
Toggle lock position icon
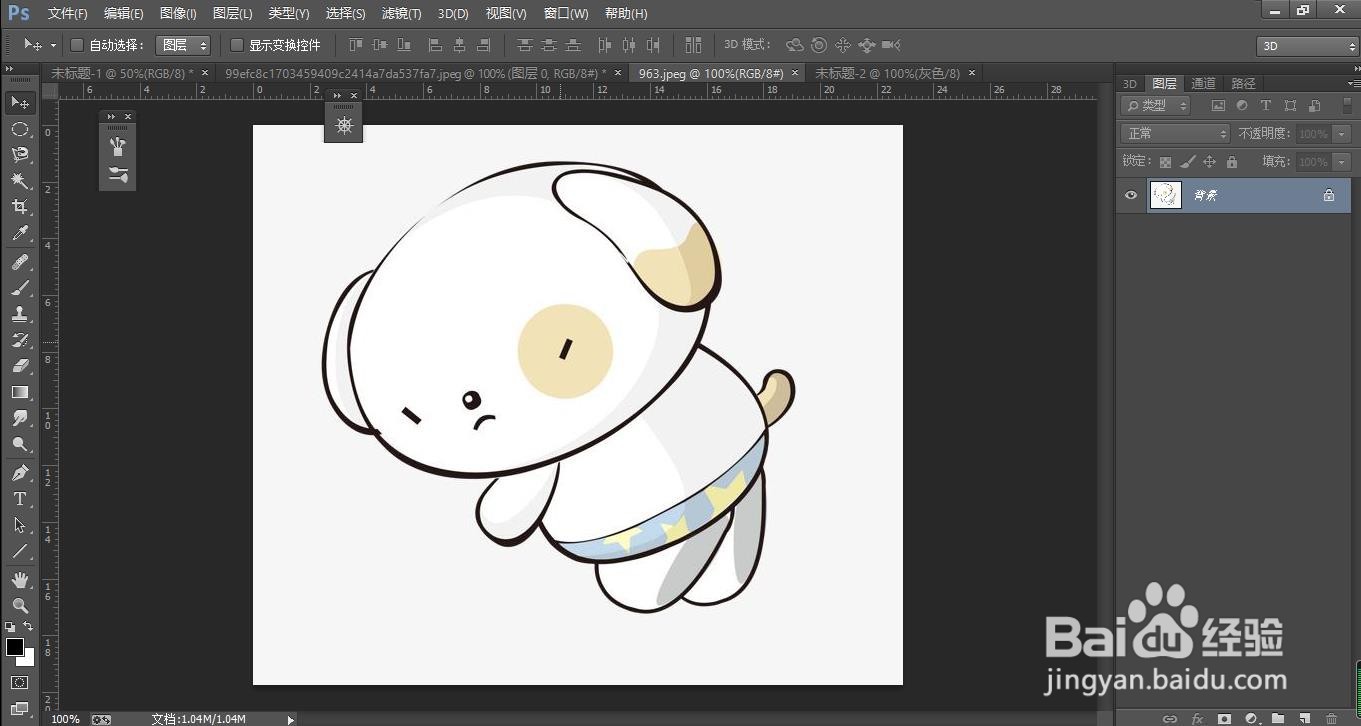[x=1209, y=162]
